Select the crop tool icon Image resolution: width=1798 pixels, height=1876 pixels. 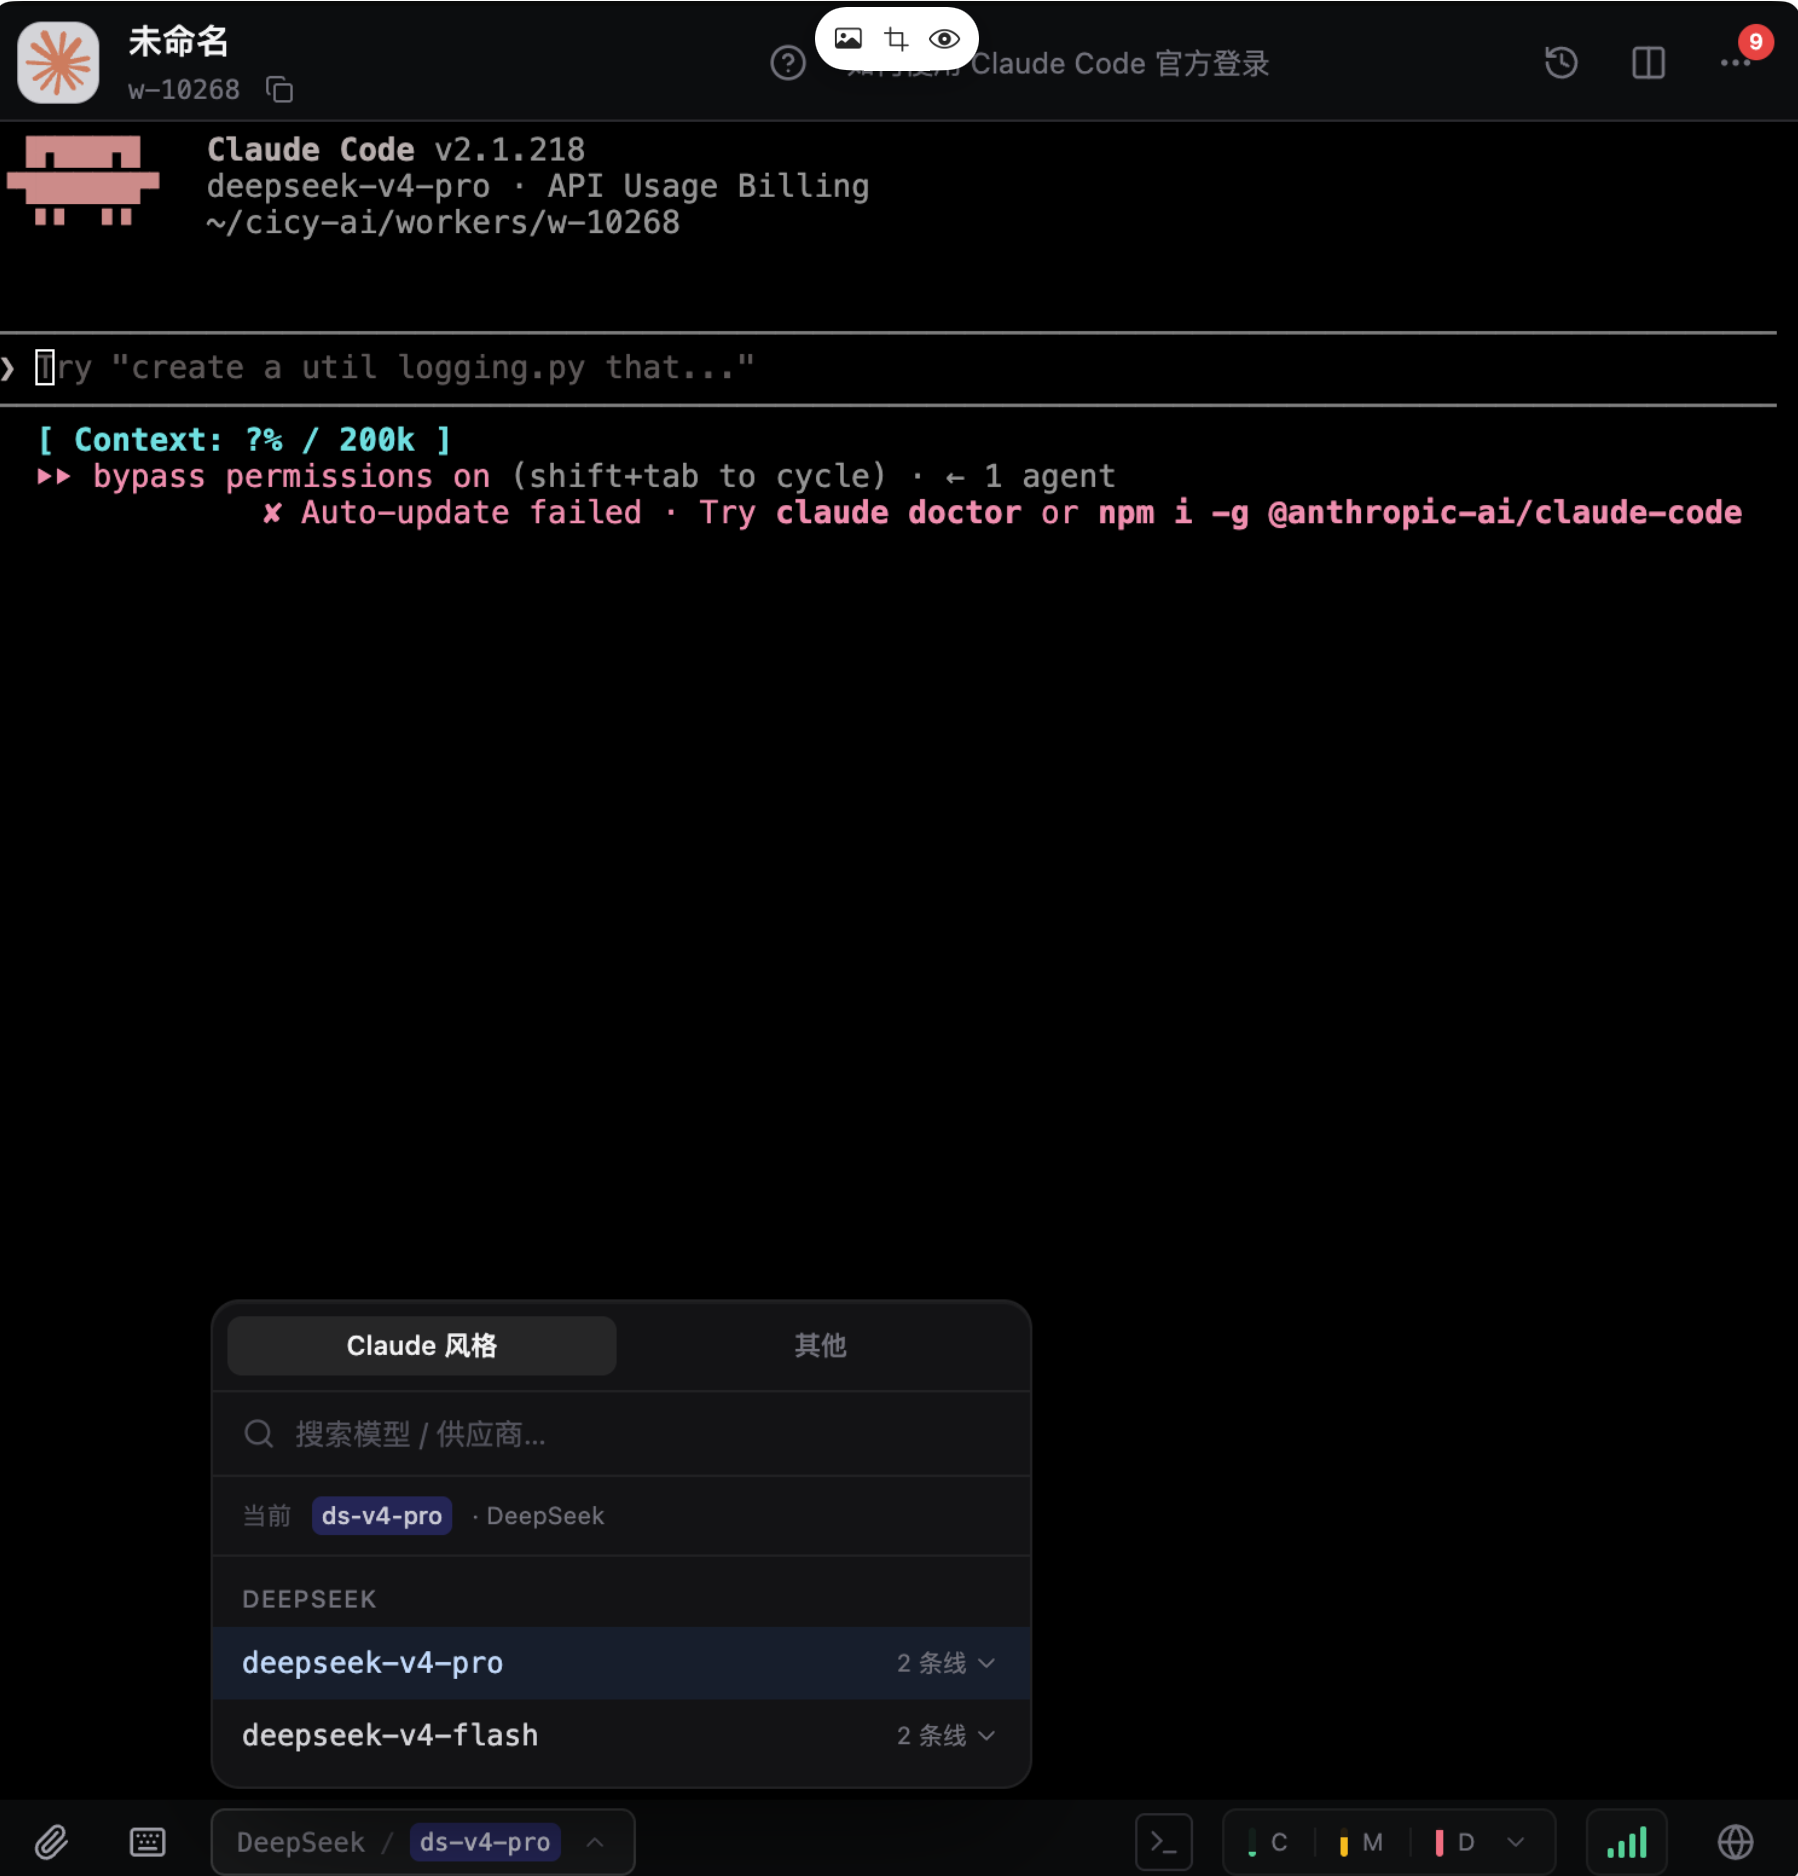click(x=896, y=39)
